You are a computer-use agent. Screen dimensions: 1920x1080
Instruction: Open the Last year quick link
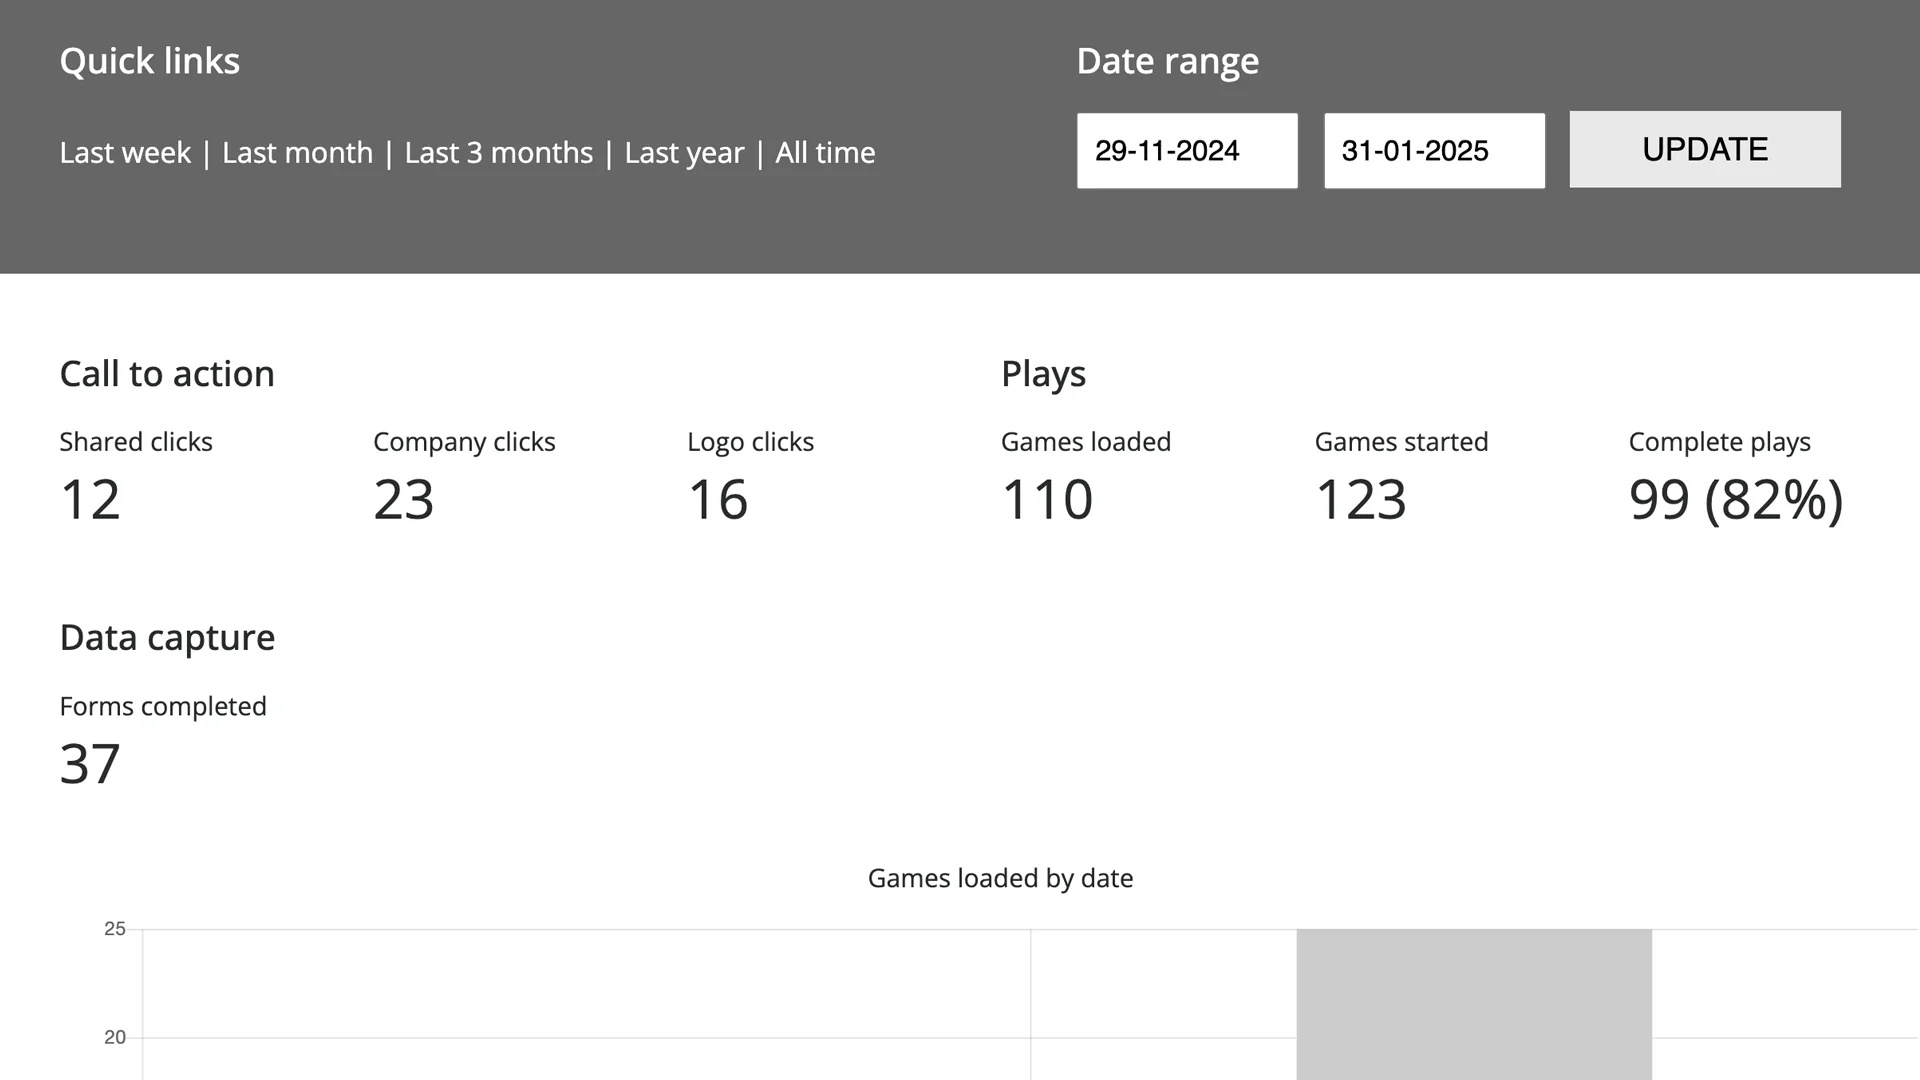(x=684, y=153)
